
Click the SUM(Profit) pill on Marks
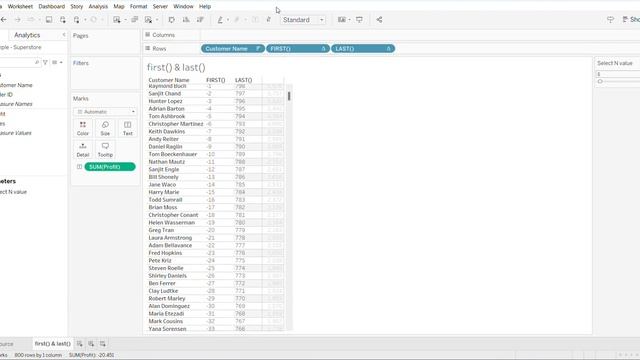click(110, 167)
